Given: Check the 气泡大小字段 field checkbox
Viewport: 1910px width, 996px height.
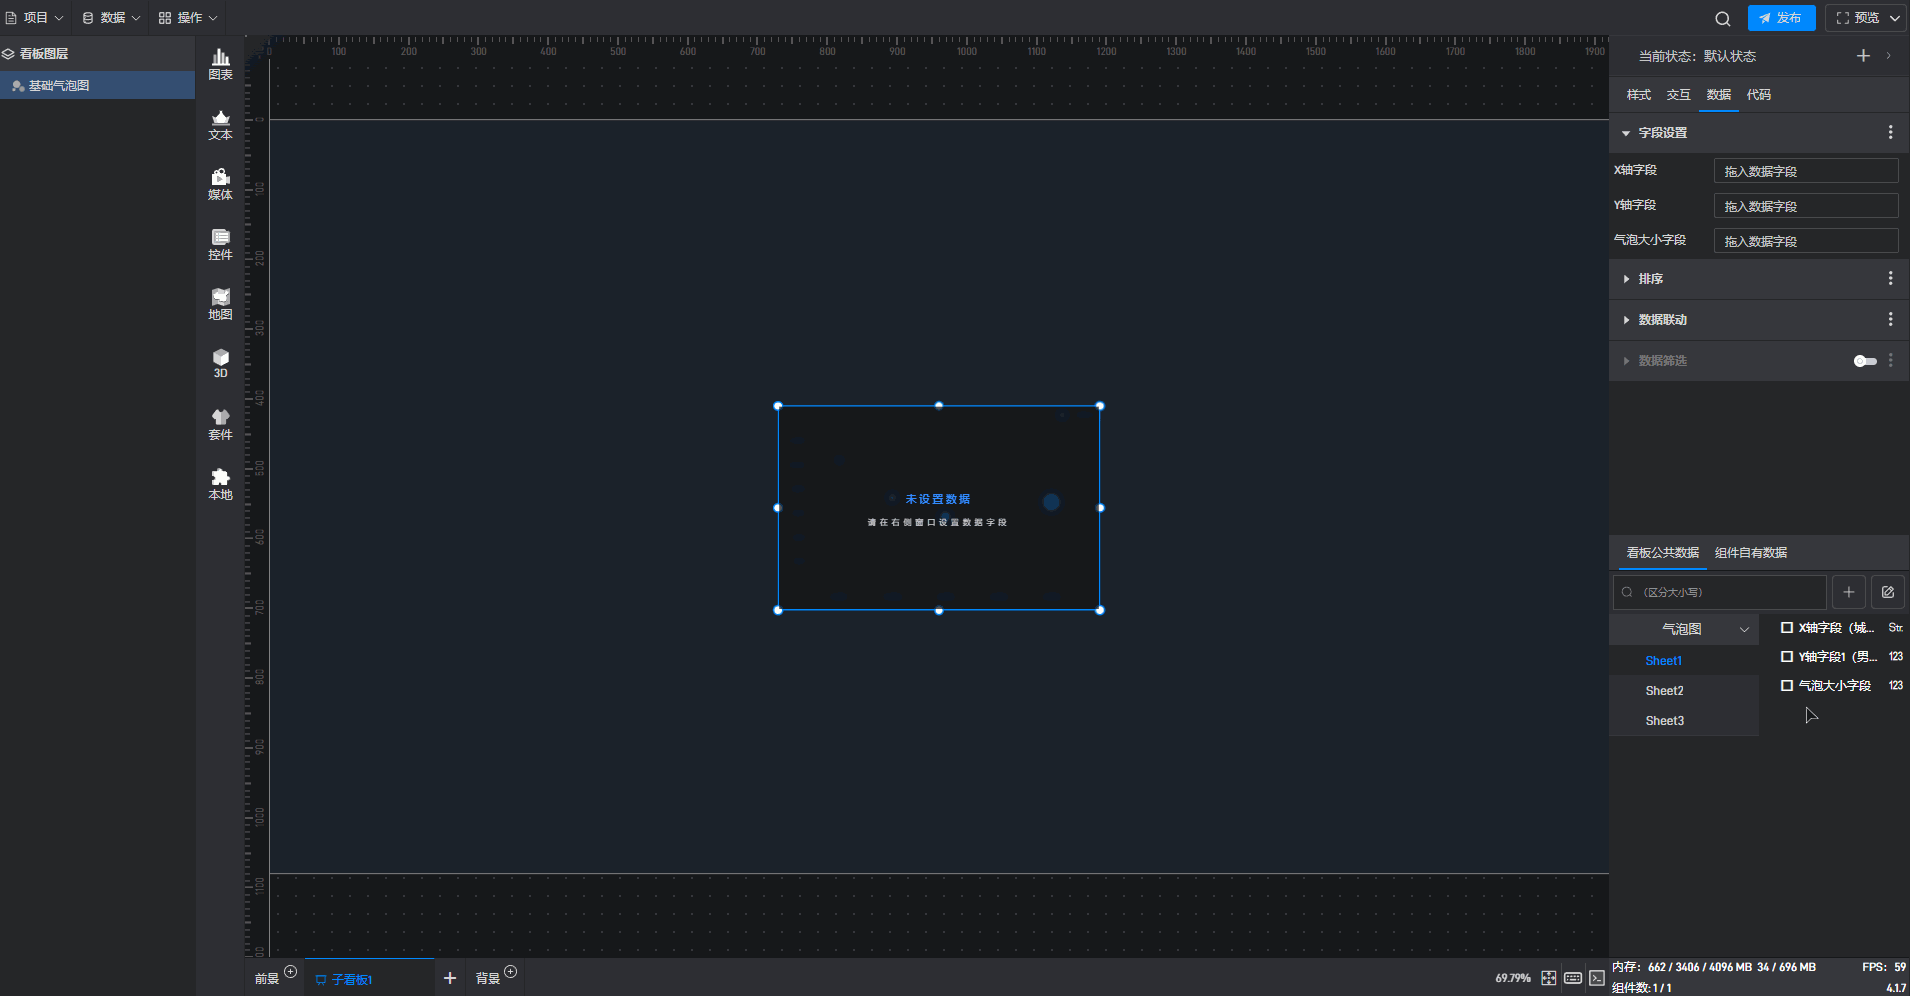Looking at the screenshot, I should (x=1787, y=686).
